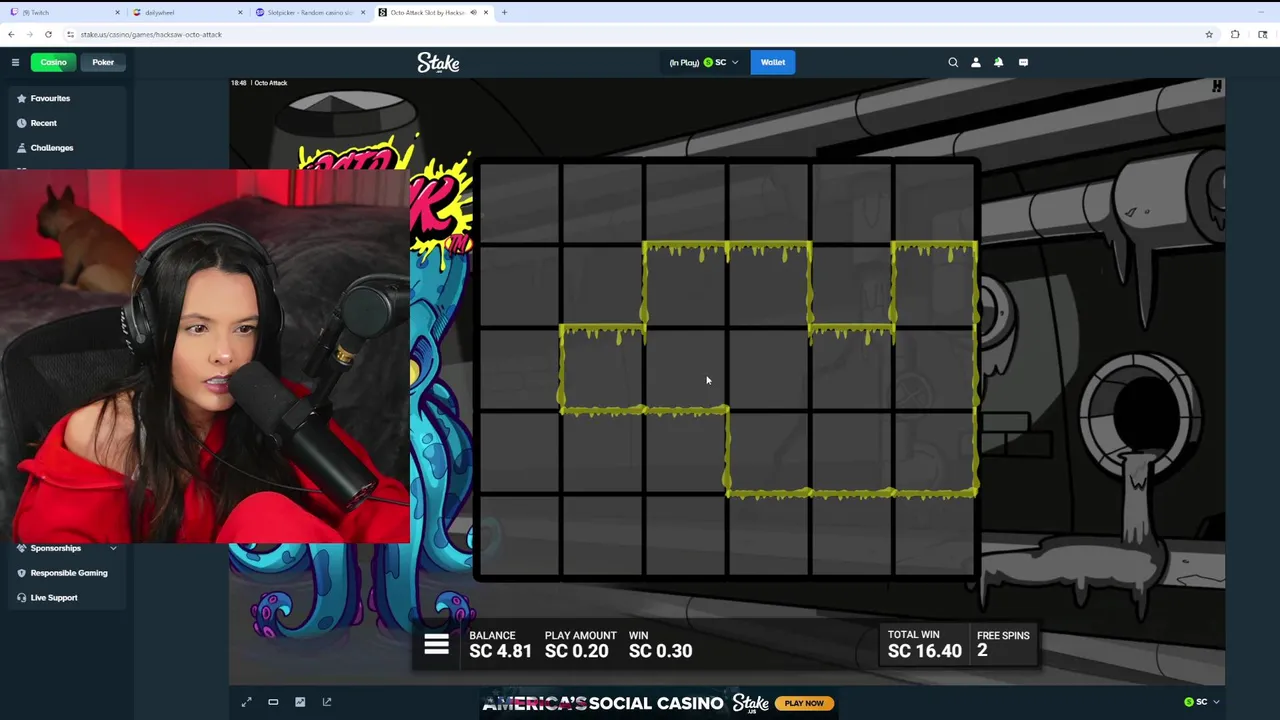The image size is (1280, 720).
Task: Toggle theatre mode icon
Action: coord(273,702)
